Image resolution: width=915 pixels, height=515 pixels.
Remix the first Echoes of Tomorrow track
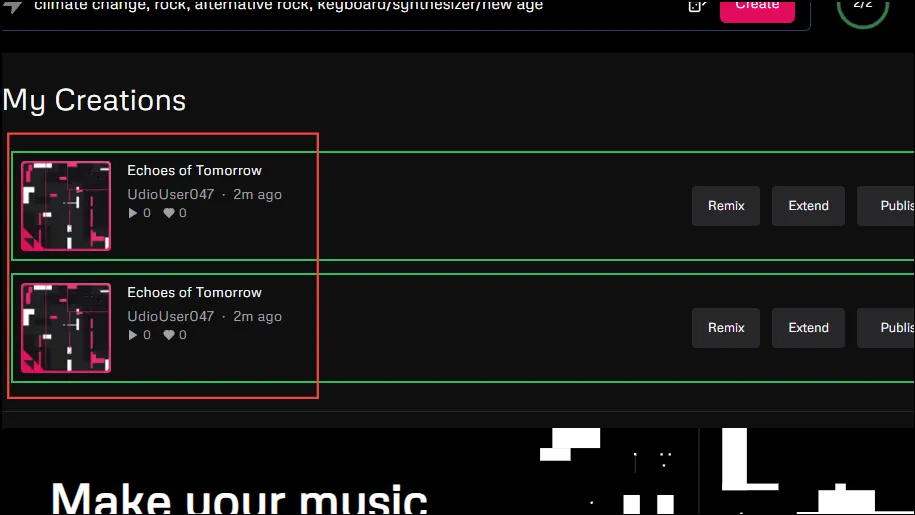pos(726,206)
